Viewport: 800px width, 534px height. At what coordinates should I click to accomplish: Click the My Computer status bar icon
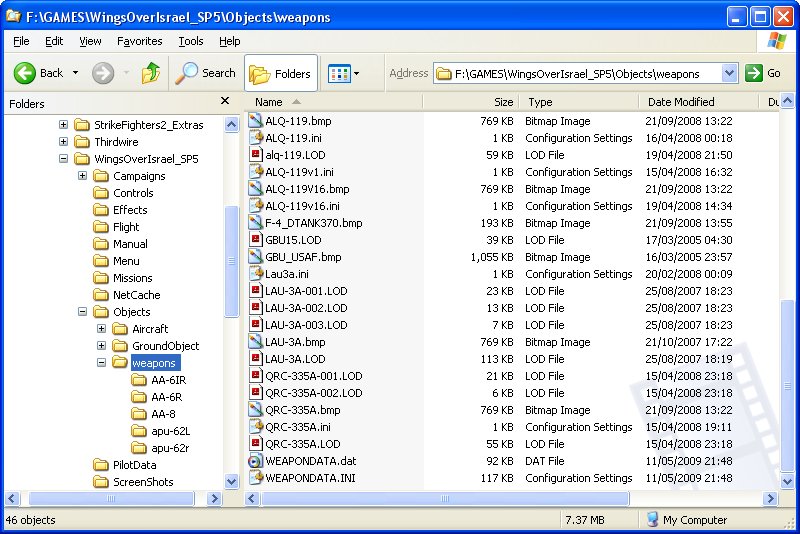652,519
